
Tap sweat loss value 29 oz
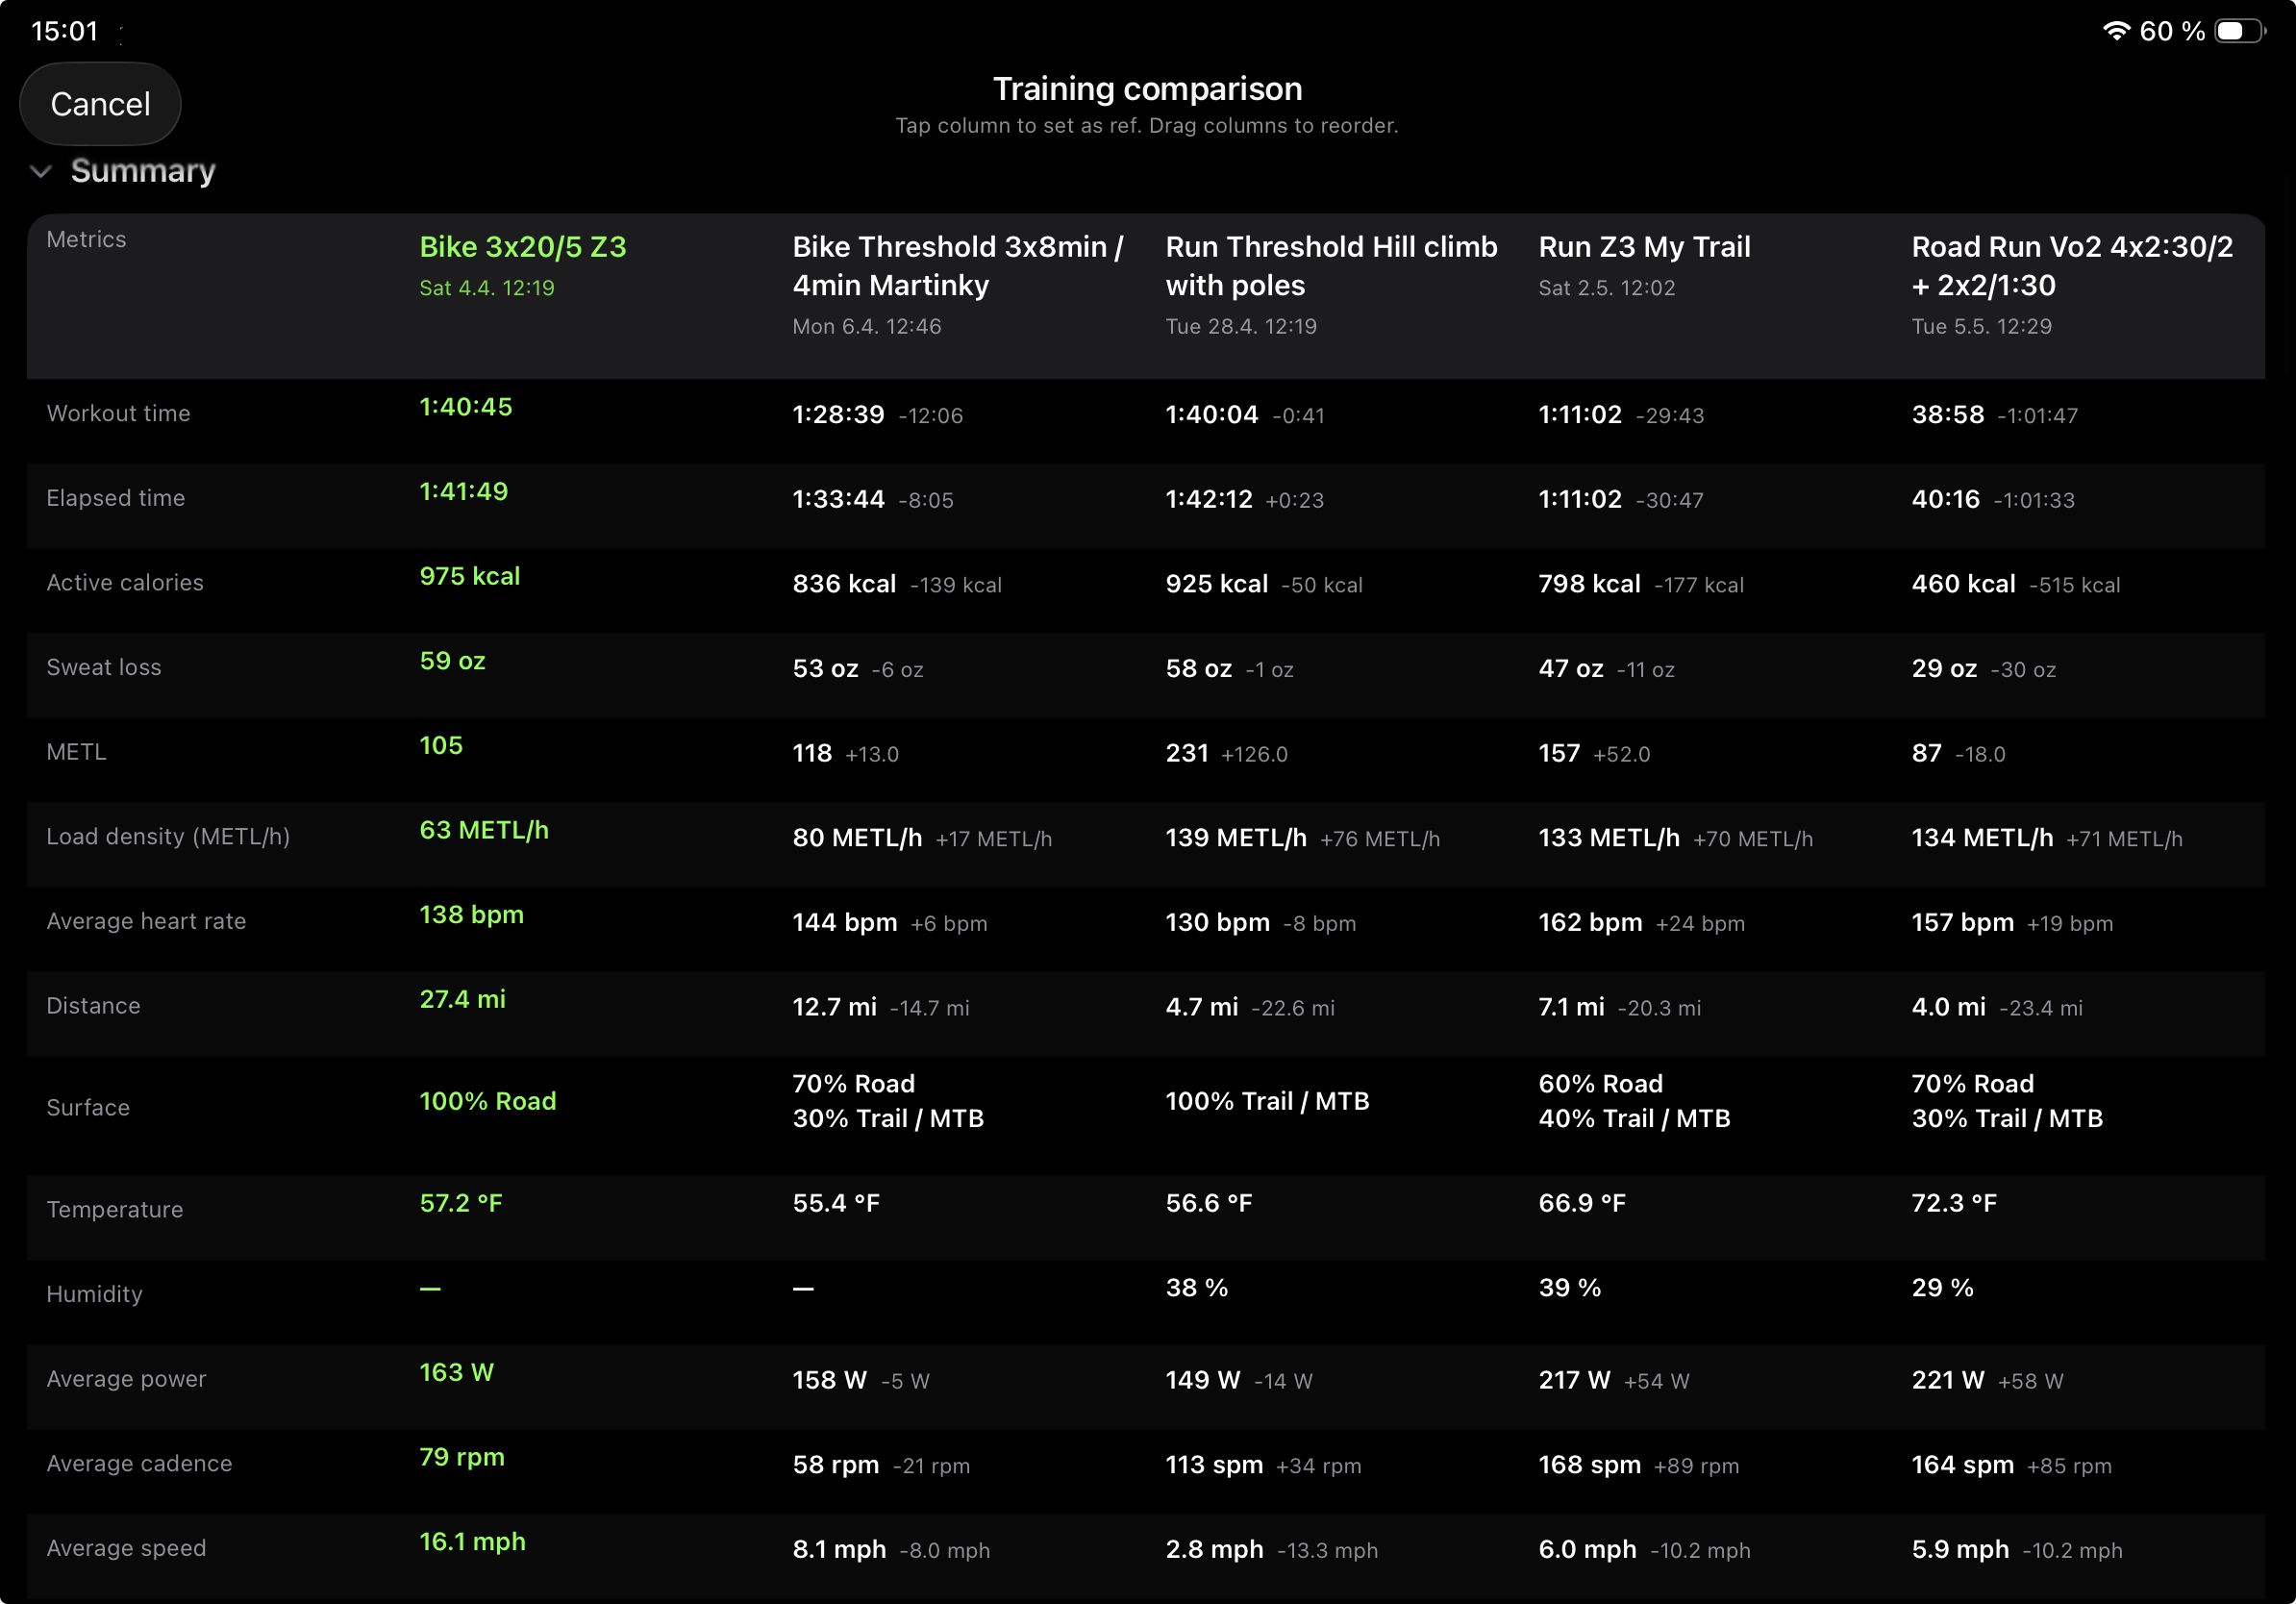[1944, 668]
